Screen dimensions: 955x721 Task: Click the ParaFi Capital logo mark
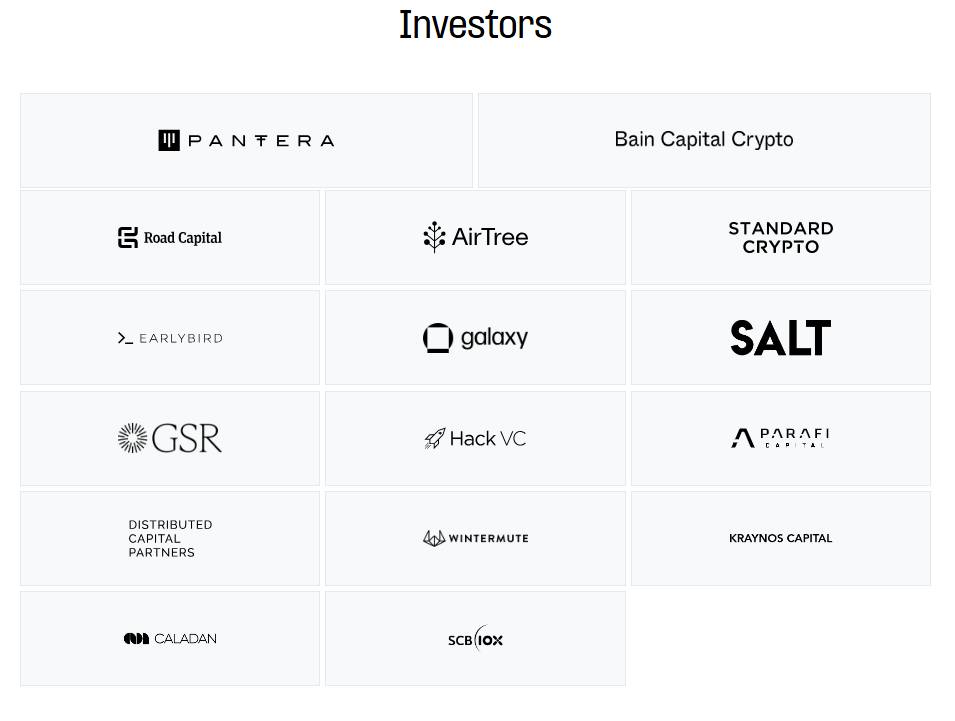click(742, 438)
